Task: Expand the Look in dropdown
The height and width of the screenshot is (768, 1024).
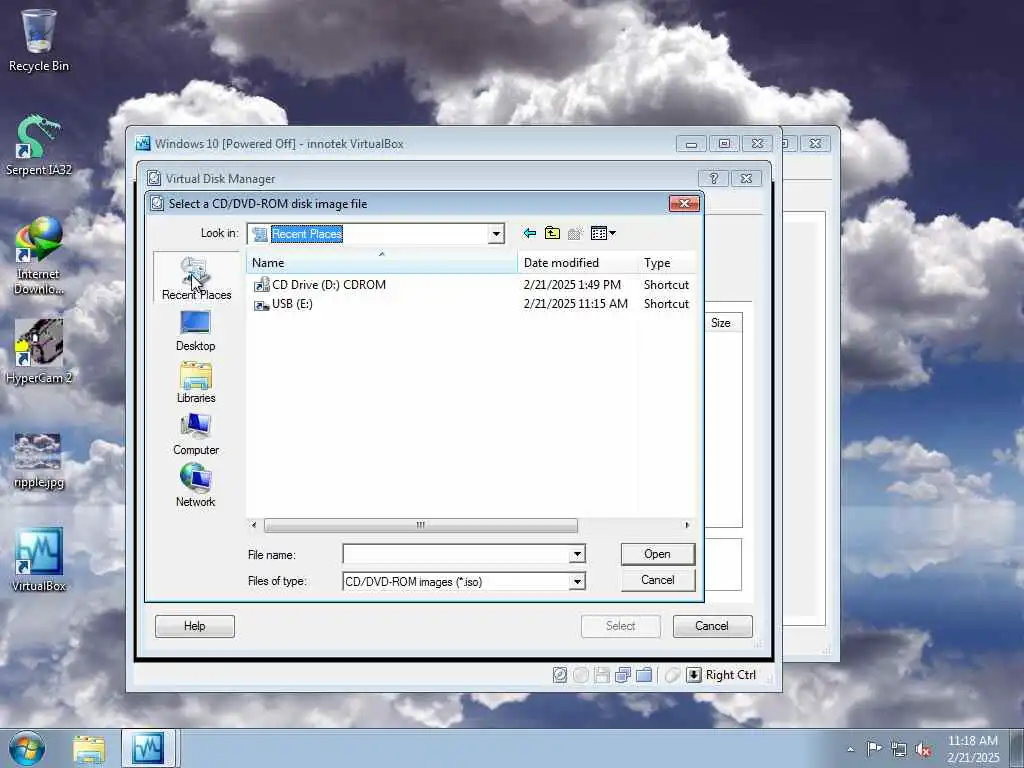Action: [x=496, y=234]
